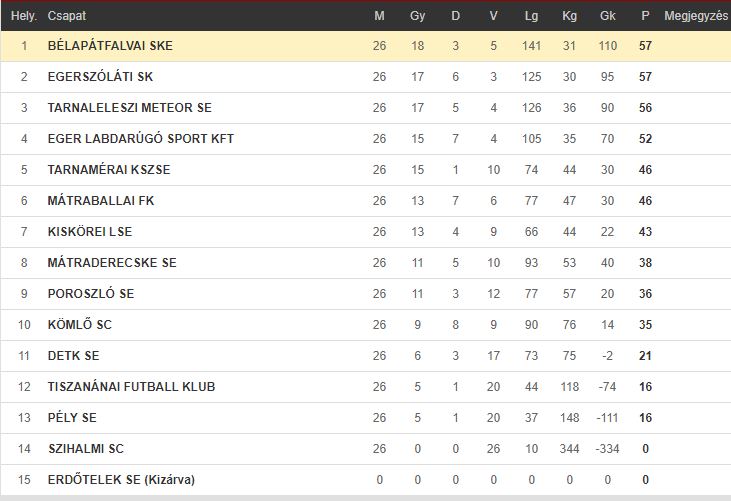
Task: Open MÁTRADERECSKE SE team page
Action: tap(112, 262)
